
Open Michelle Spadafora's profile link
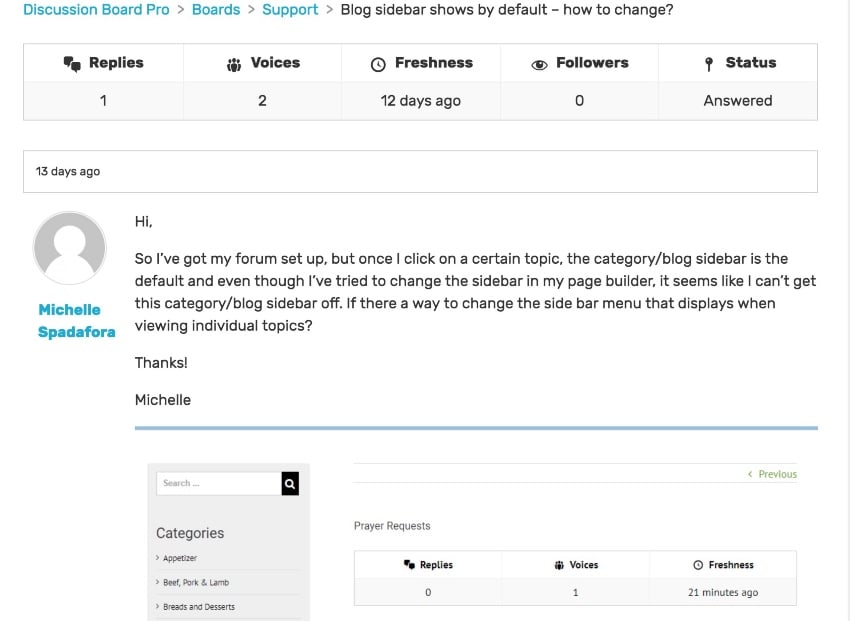76,321
